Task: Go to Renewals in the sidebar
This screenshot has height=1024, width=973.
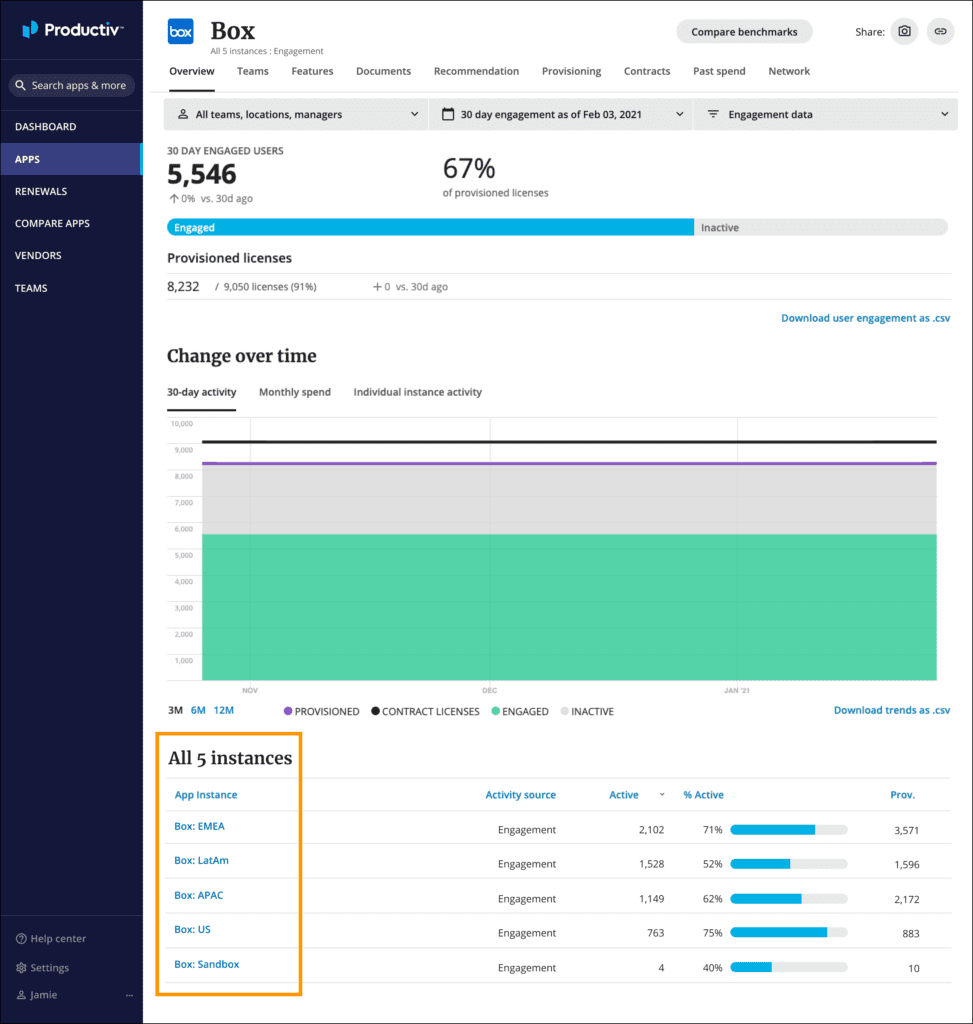Action: 72,191
